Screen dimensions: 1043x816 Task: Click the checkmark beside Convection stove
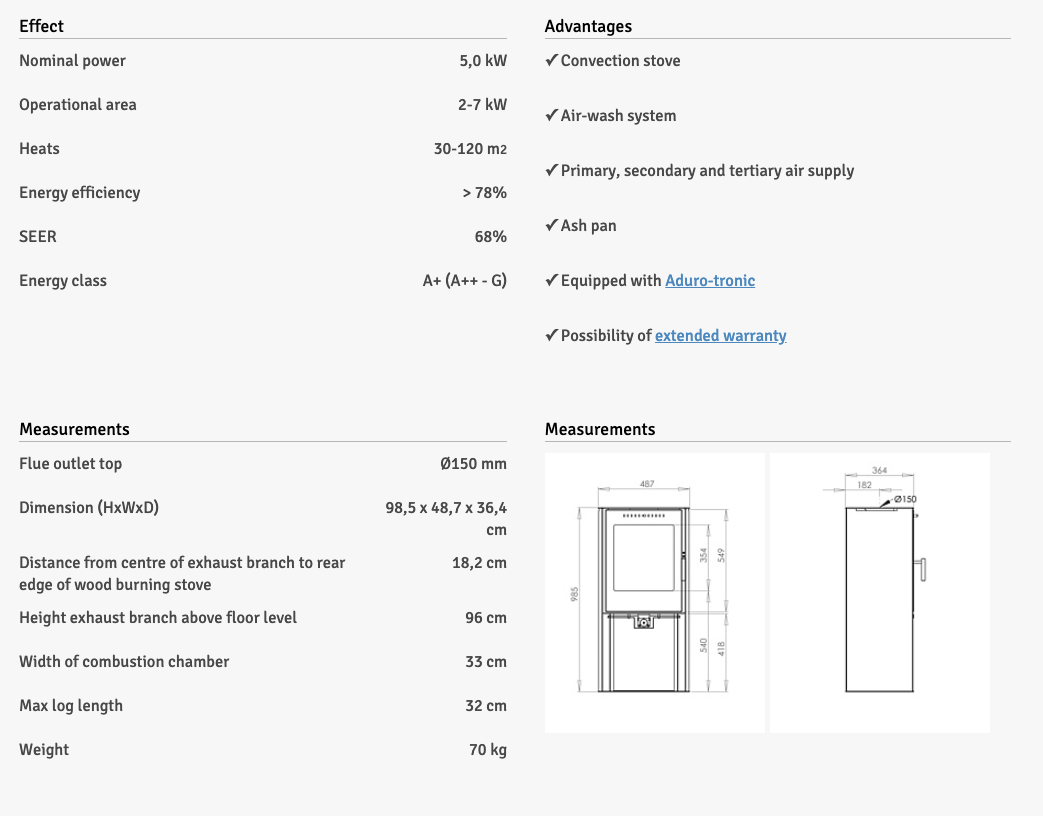click(x=551, y=61)
